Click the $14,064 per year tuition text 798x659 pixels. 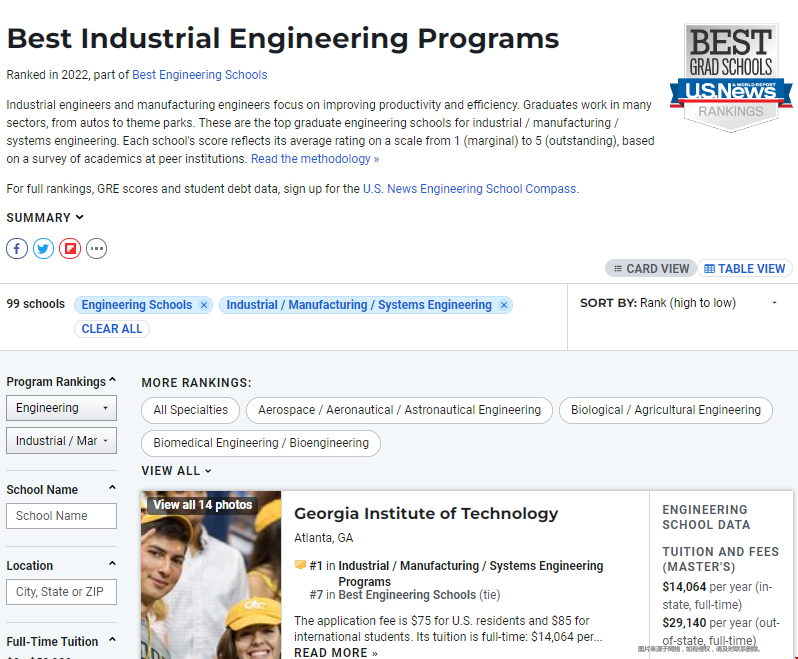pyautogui.click(x=717, y=595)
